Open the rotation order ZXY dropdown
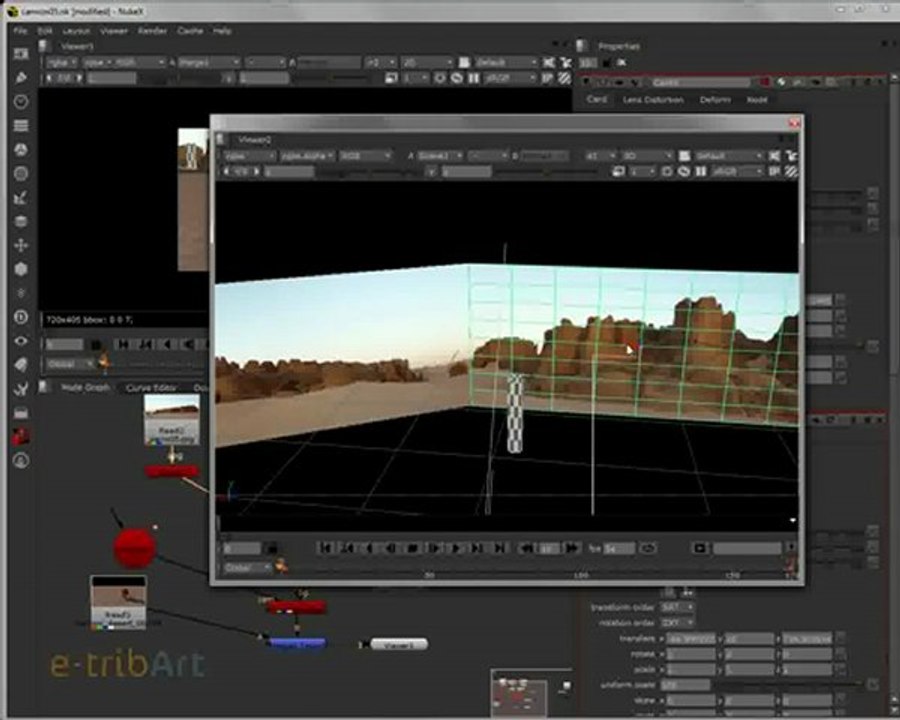Image resolution: width=900 pixels, height=720 pixels. tap(677, 622)
